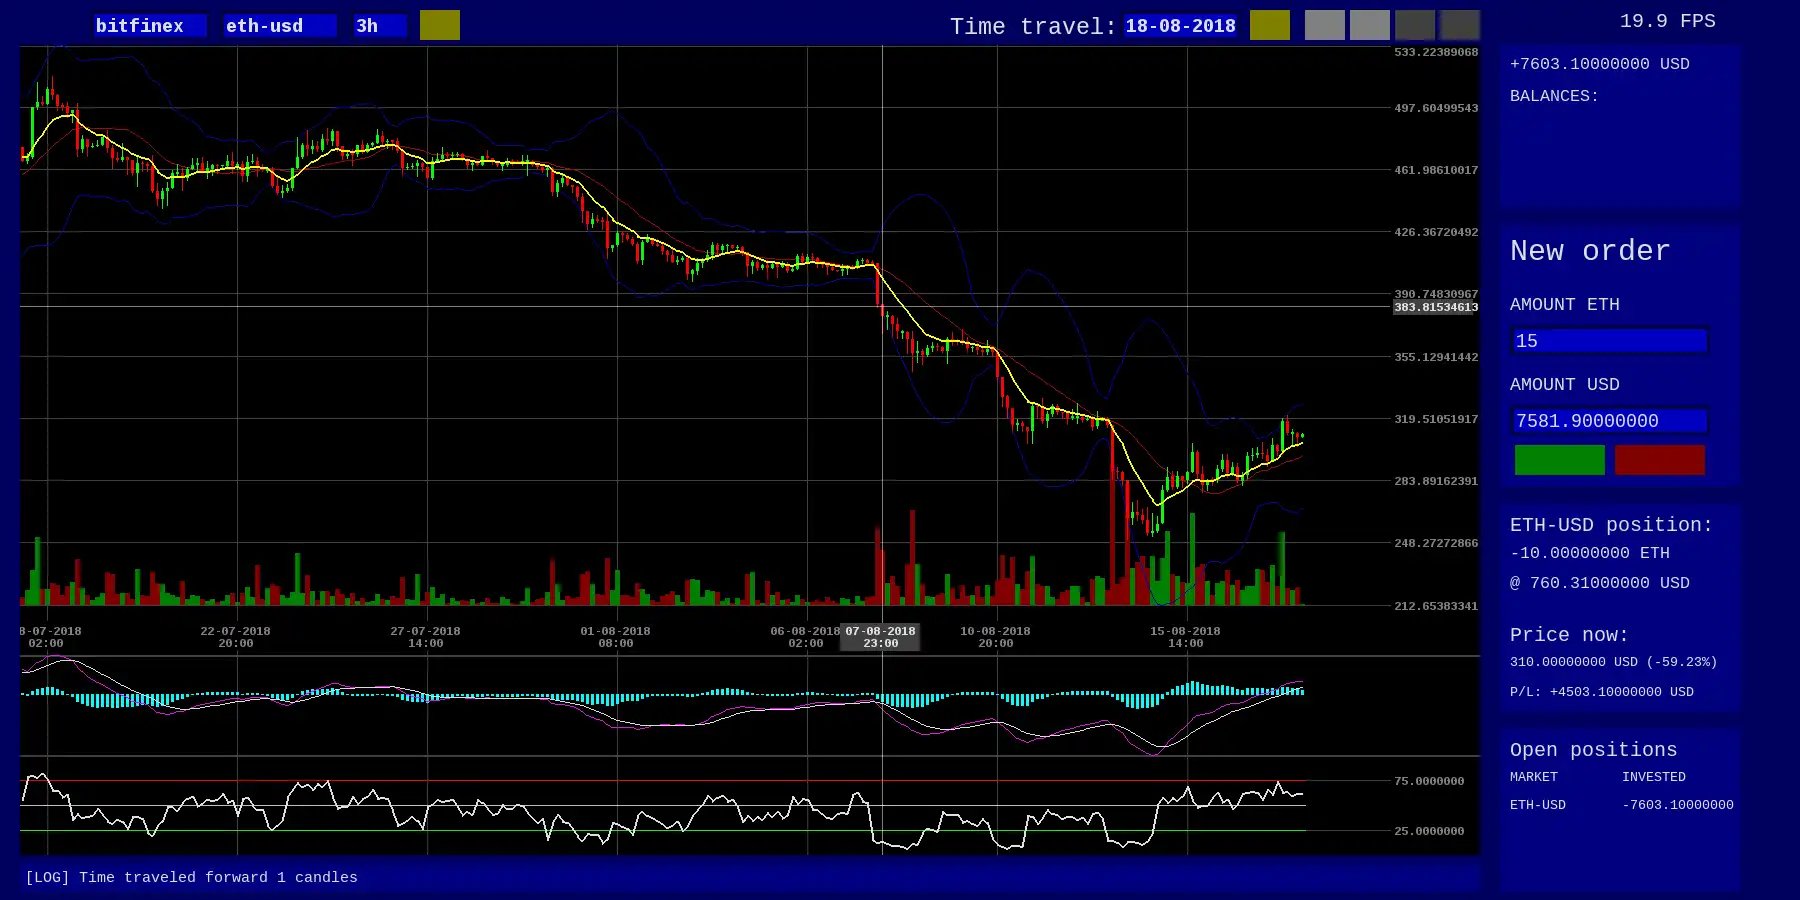
Task: Click the entry price @ 760.31000000 USD
Action: (x=1600, y=583)
